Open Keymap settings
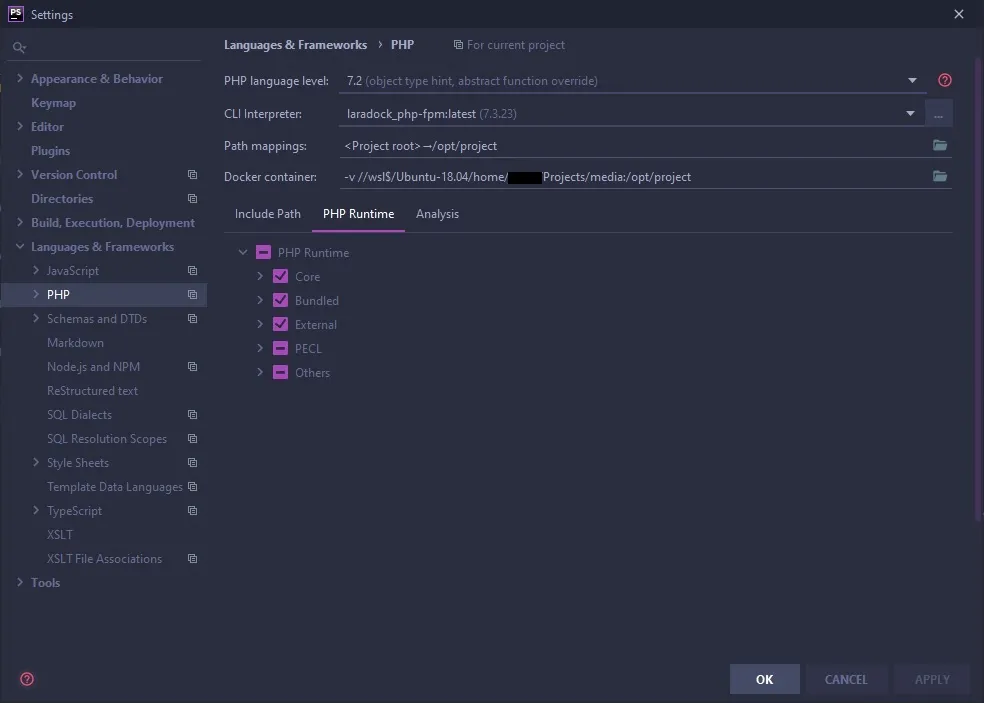 click(53, 102)
